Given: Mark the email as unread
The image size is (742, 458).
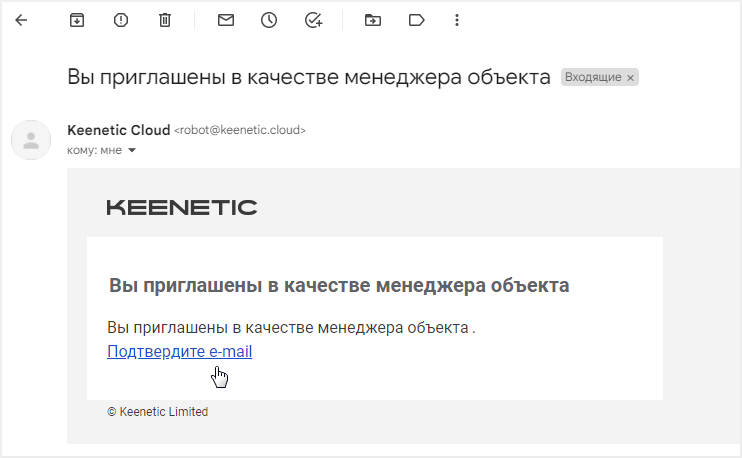Looking at the screenshot, I should click(225, 20).
